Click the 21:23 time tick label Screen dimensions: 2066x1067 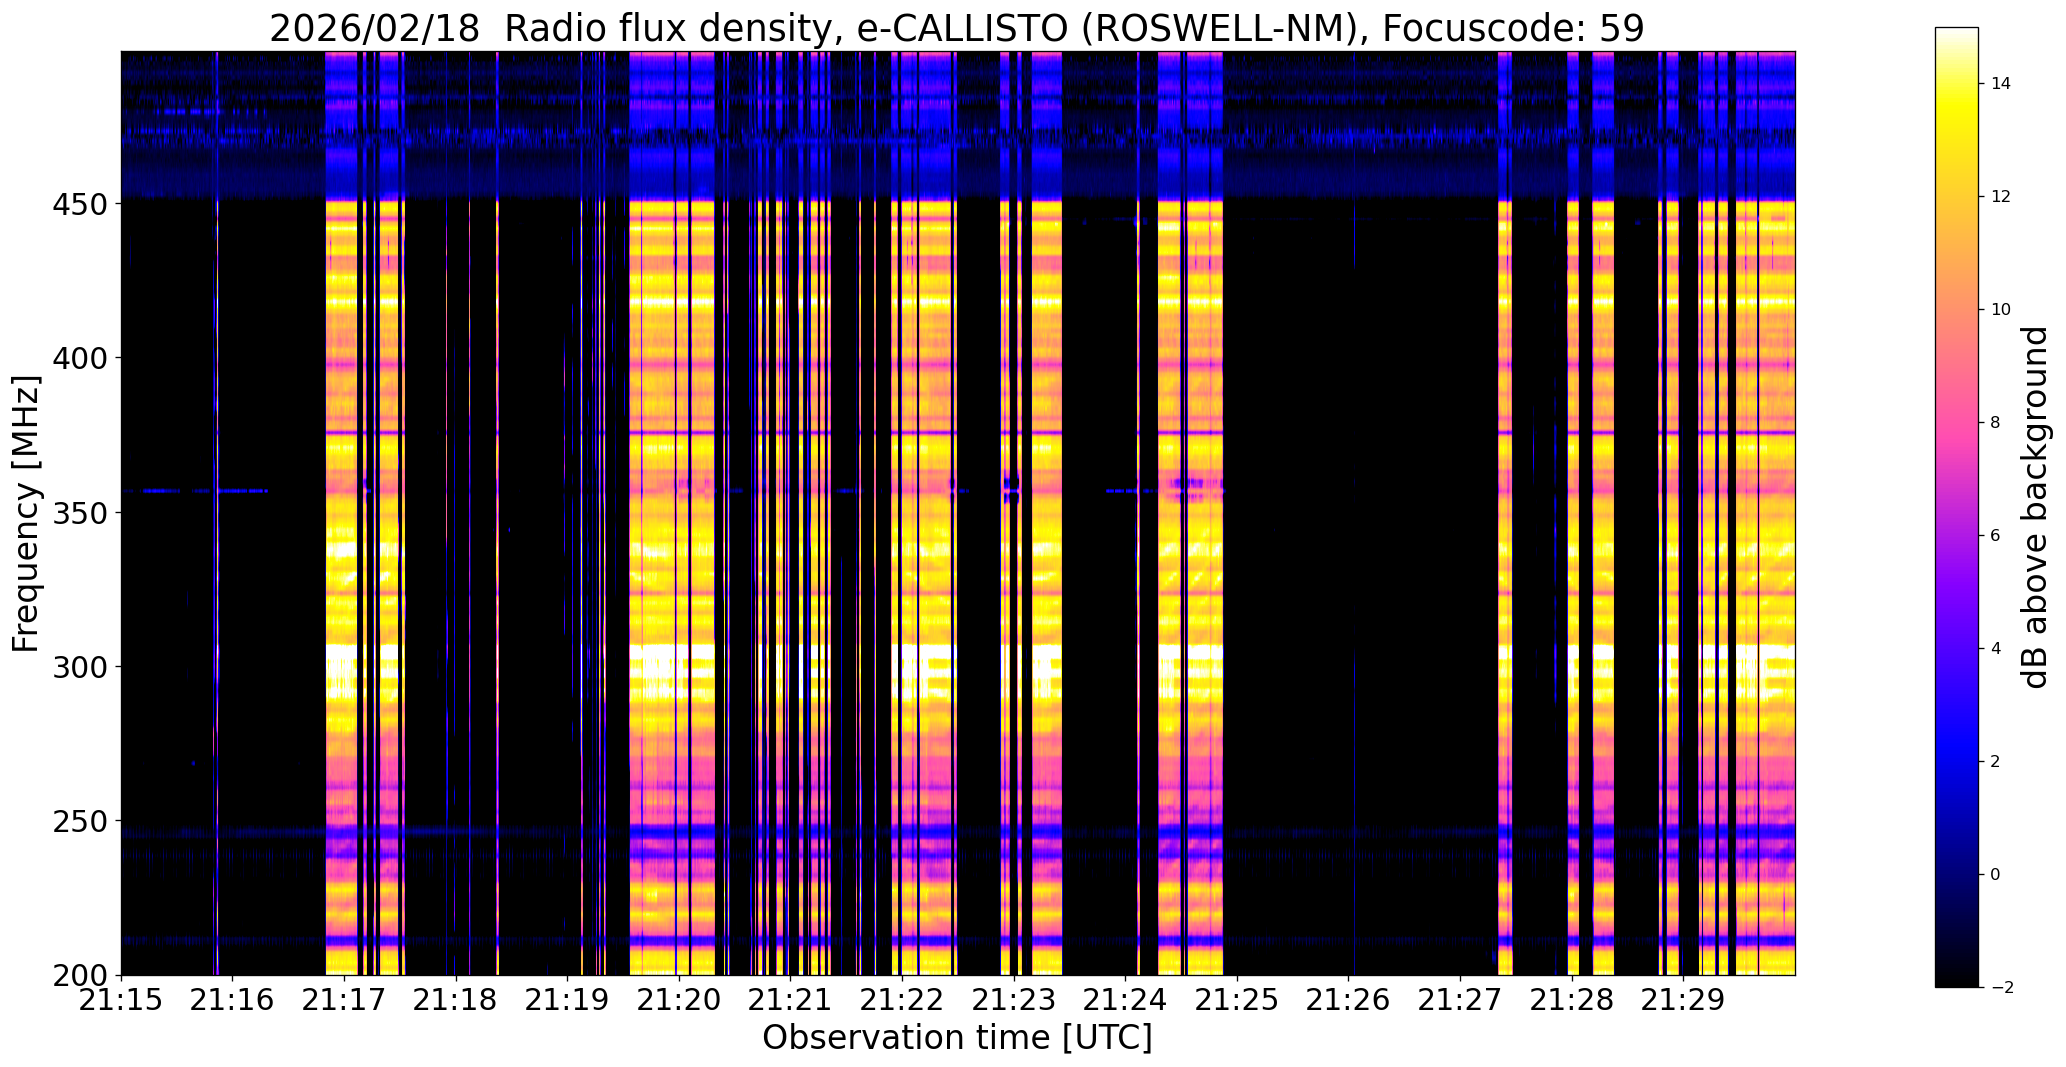(x=1014, y=1000)
